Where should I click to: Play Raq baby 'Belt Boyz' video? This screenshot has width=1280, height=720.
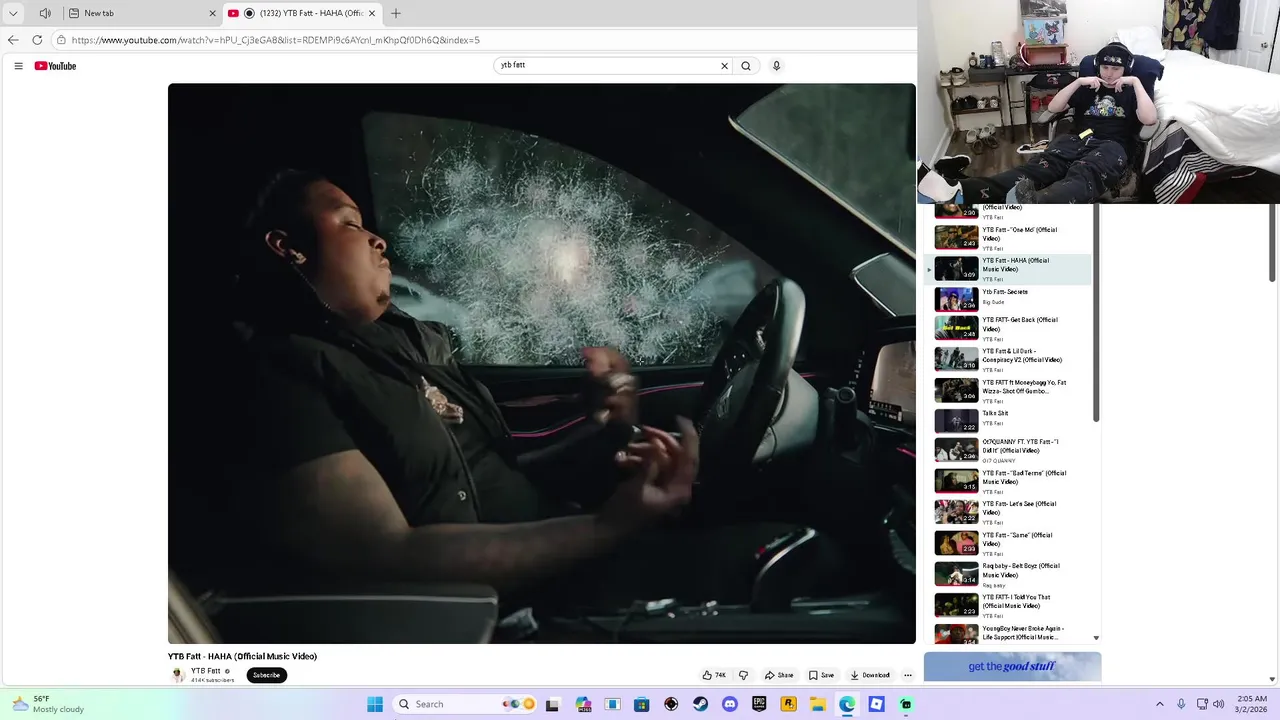click(1010, 574)
